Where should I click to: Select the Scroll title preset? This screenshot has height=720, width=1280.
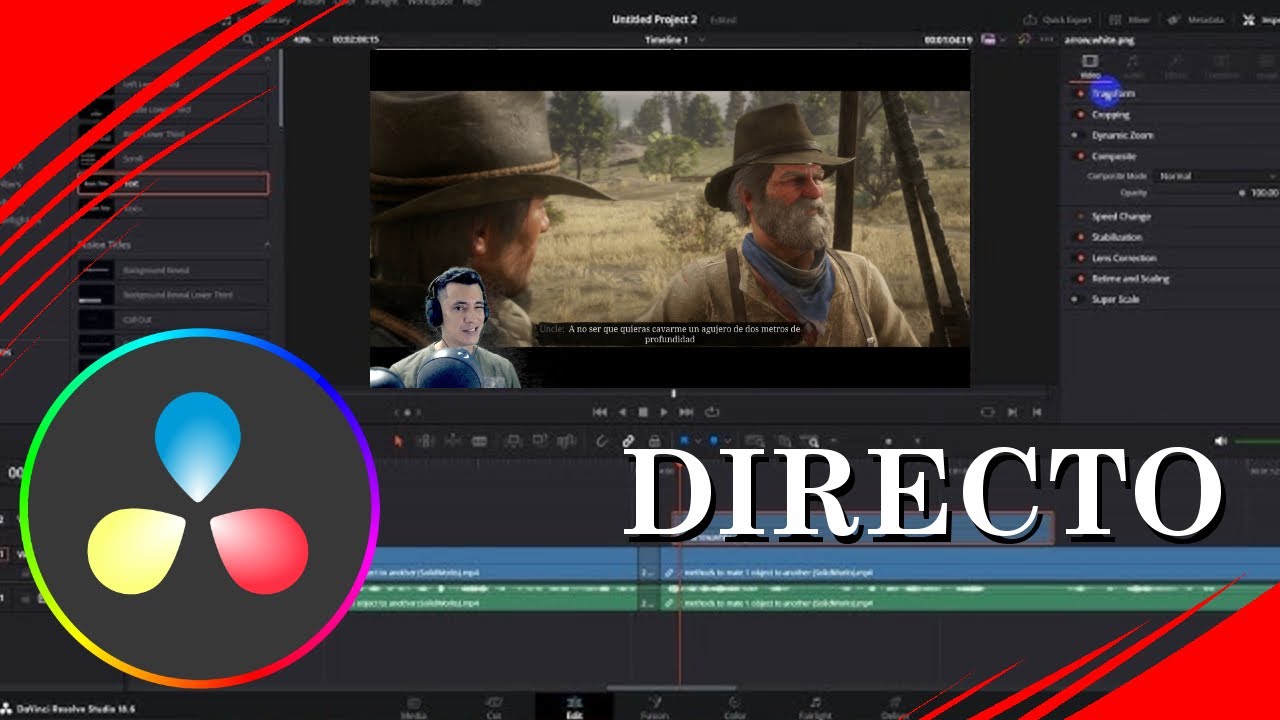(x=173, y=159)
